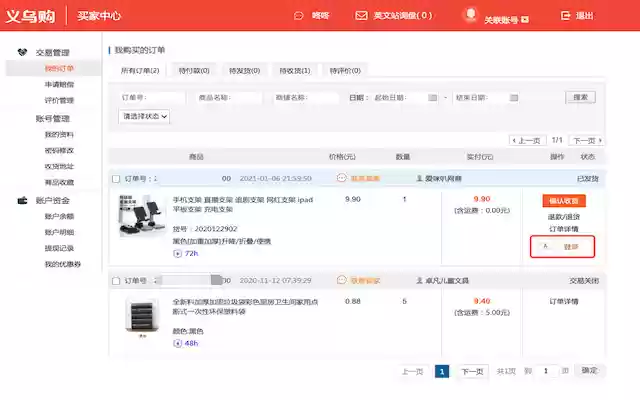Click seller person icon for 2021-01-06 order

coord(419,178)
